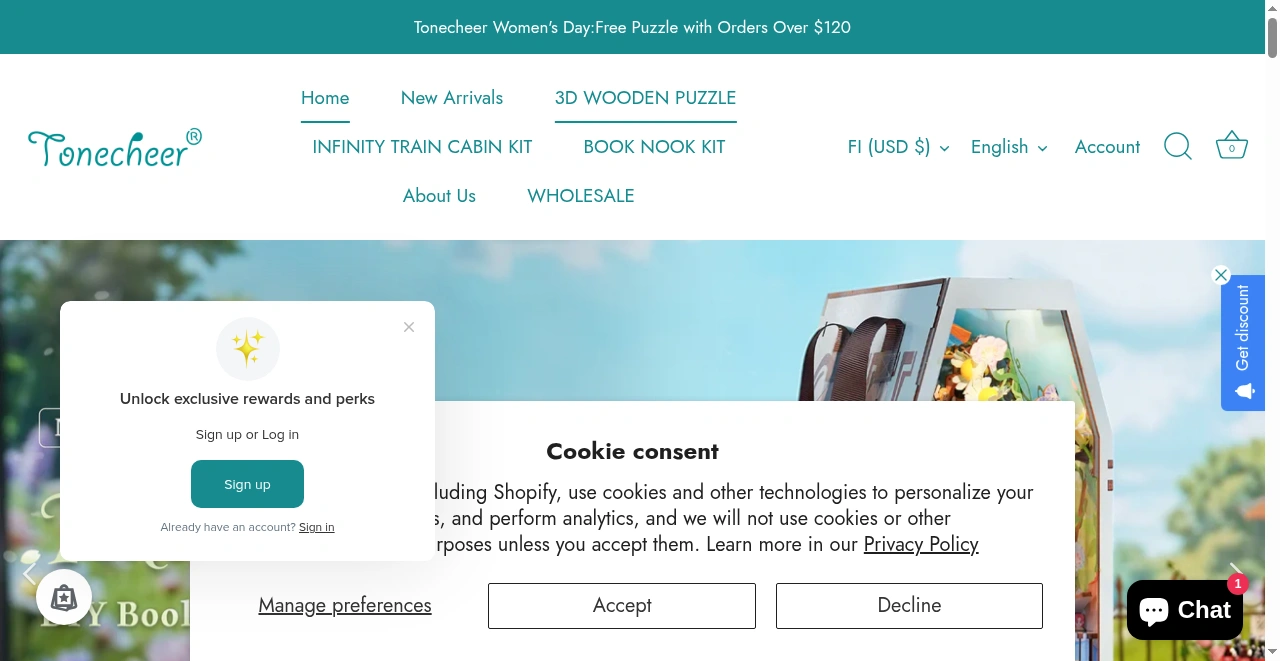Viewport: 1280px width, 661px height.
Task: Click the Tonecheer logo
Action: (114, 147)
